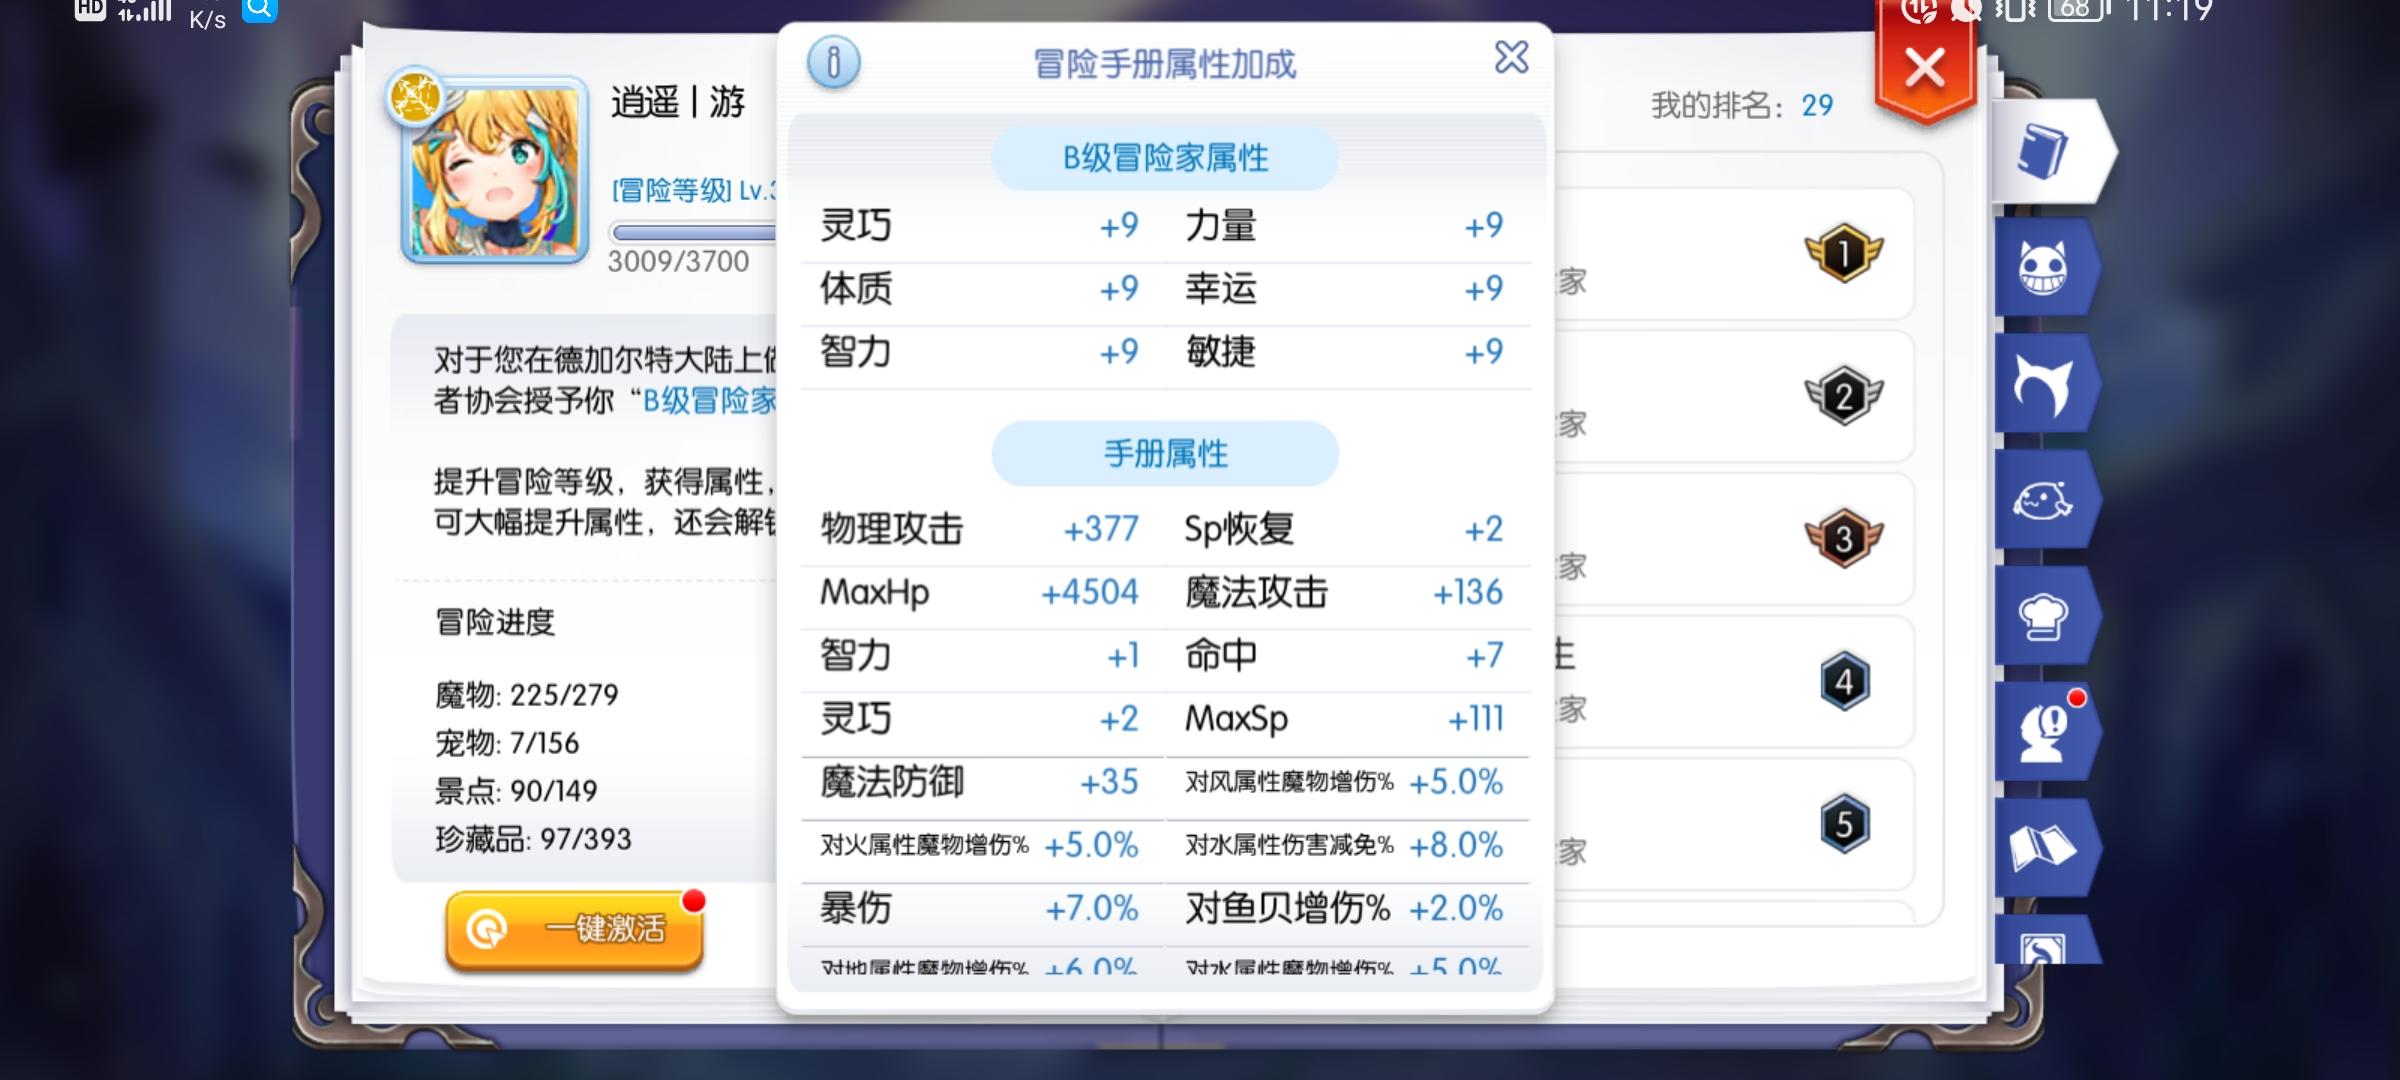This screenshot has width=2400, height=1080.
Task: Click the adventure level progress bar
Action: tap(693, 233)
